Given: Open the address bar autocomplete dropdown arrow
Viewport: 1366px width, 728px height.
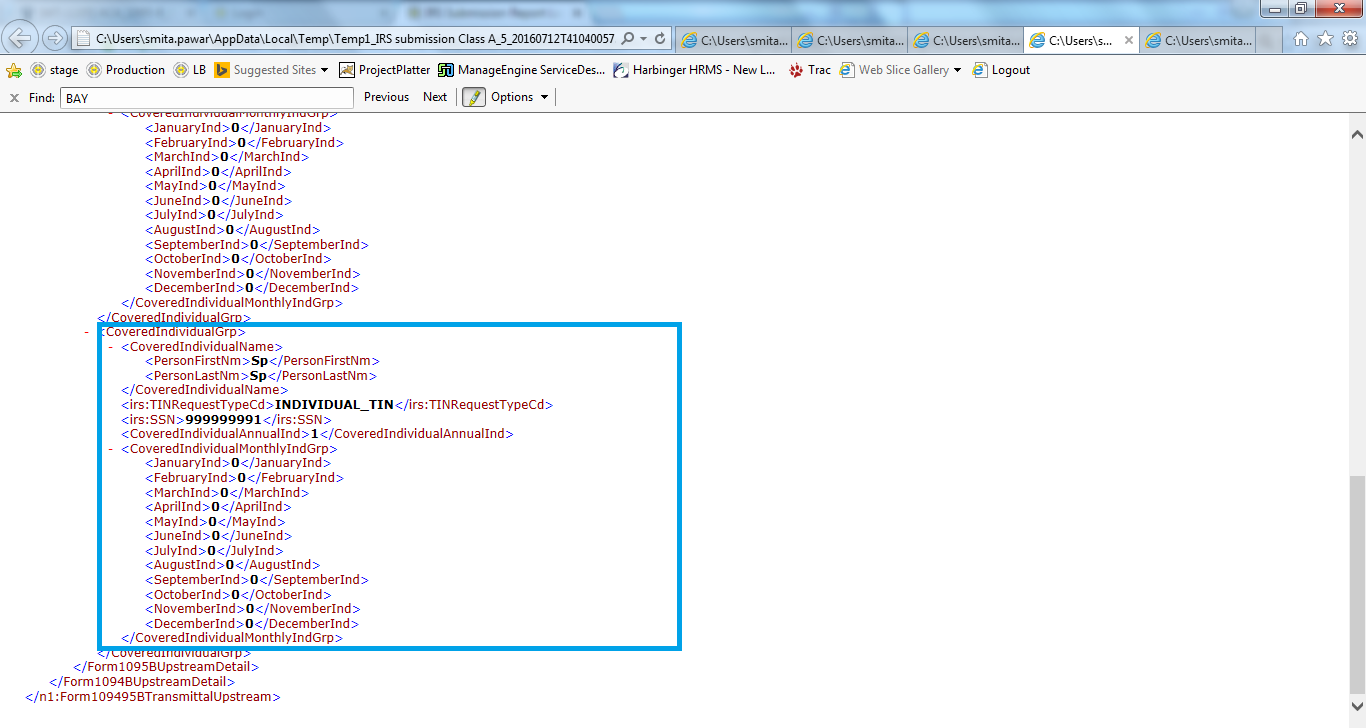Looking at the screenshot, I should [643, 39].
